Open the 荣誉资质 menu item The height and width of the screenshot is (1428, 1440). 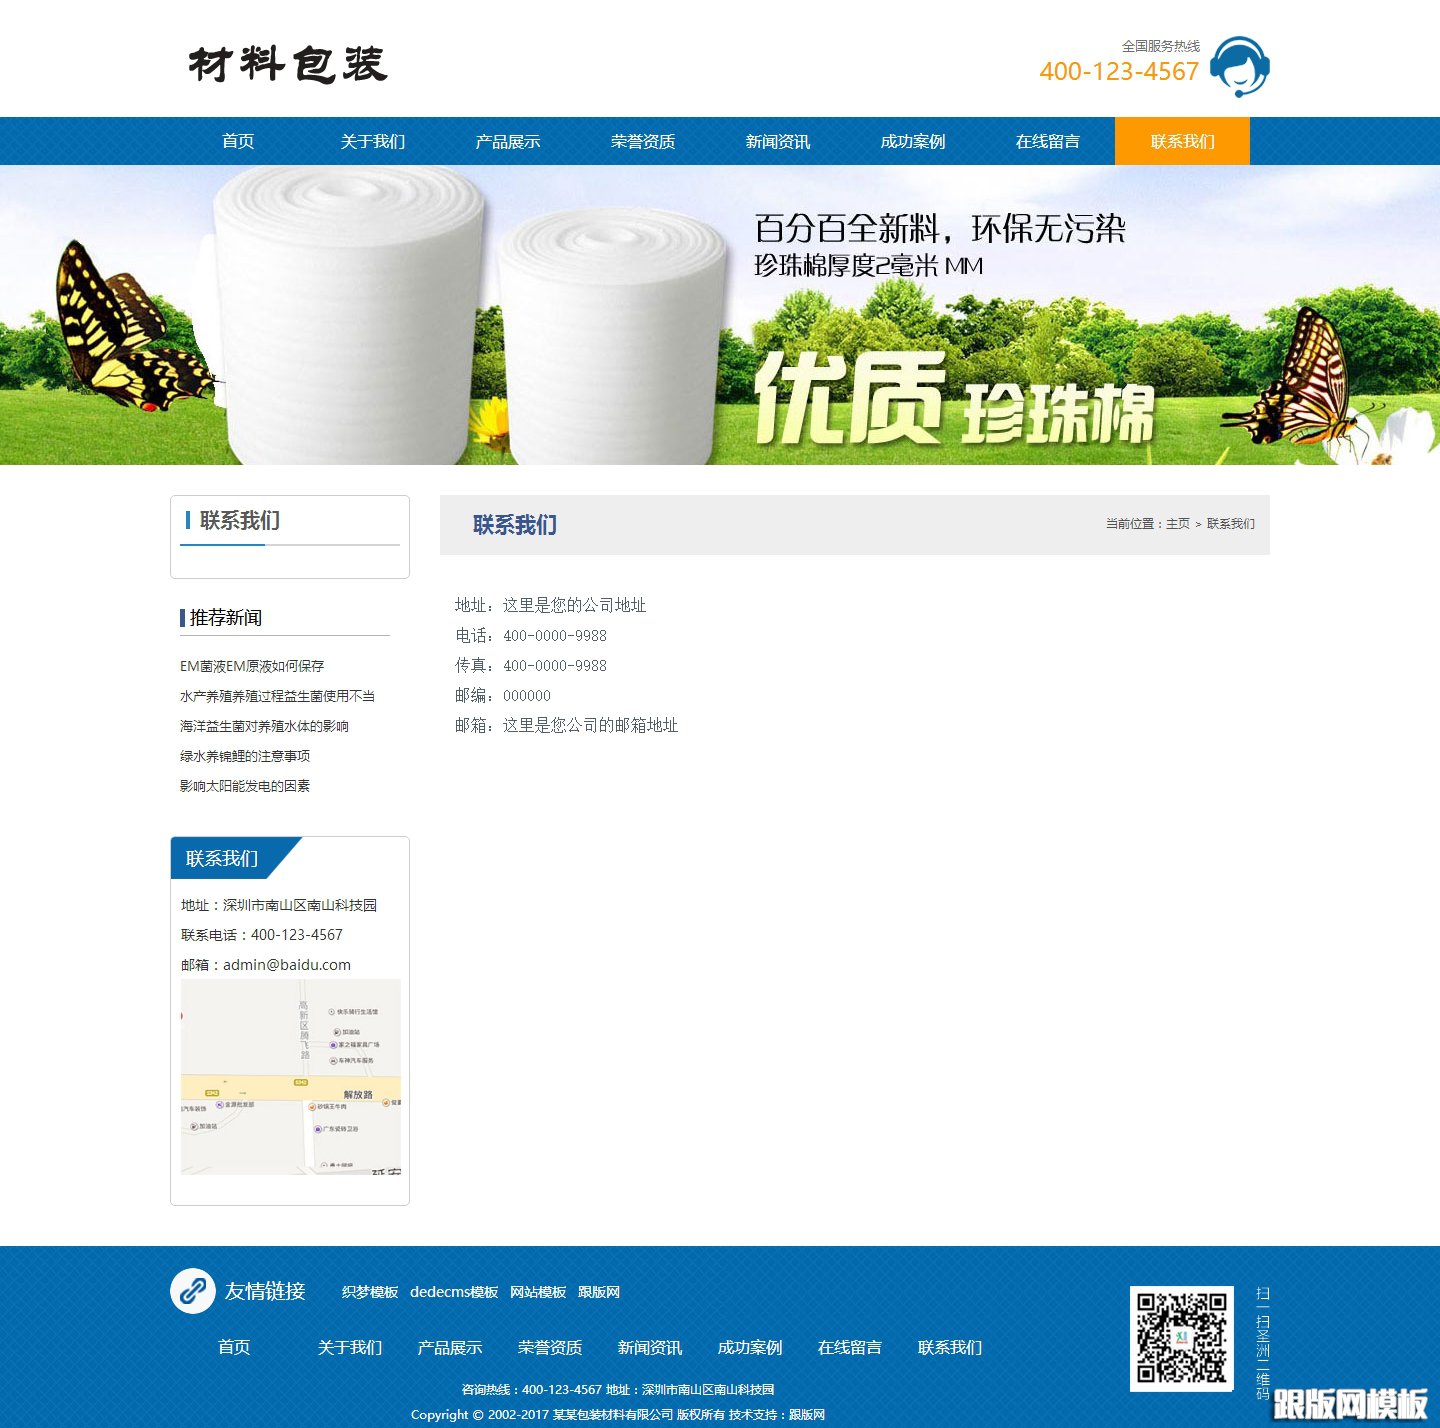coord(645,140)
